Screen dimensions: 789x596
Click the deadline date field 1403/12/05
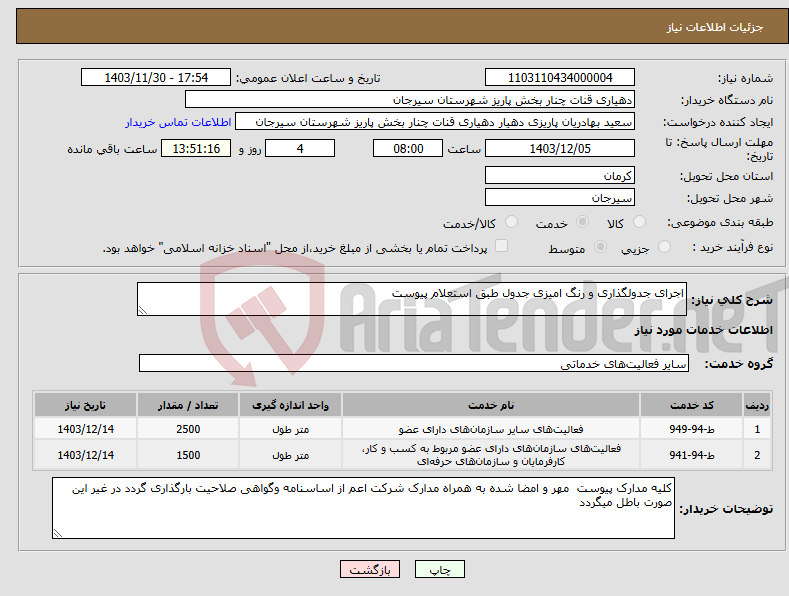560,148
